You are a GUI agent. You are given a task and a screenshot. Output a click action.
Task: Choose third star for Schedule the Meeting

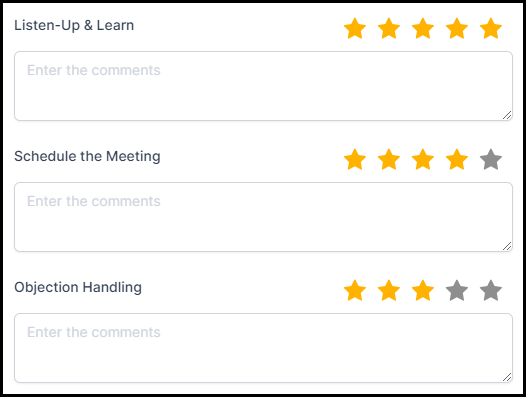423,159
